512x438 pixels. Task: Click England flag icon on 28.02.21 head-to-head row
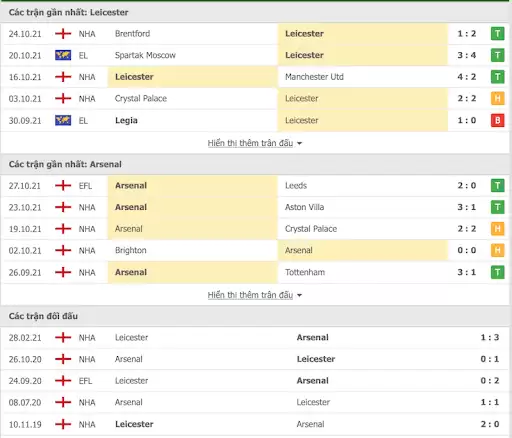point(63,337)
